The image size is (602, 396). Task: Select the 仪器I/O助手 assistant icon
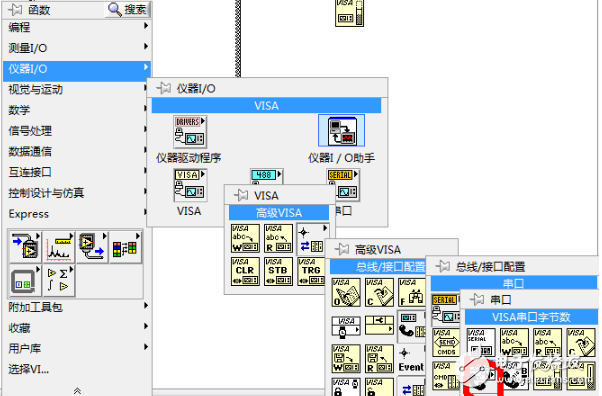341,131
